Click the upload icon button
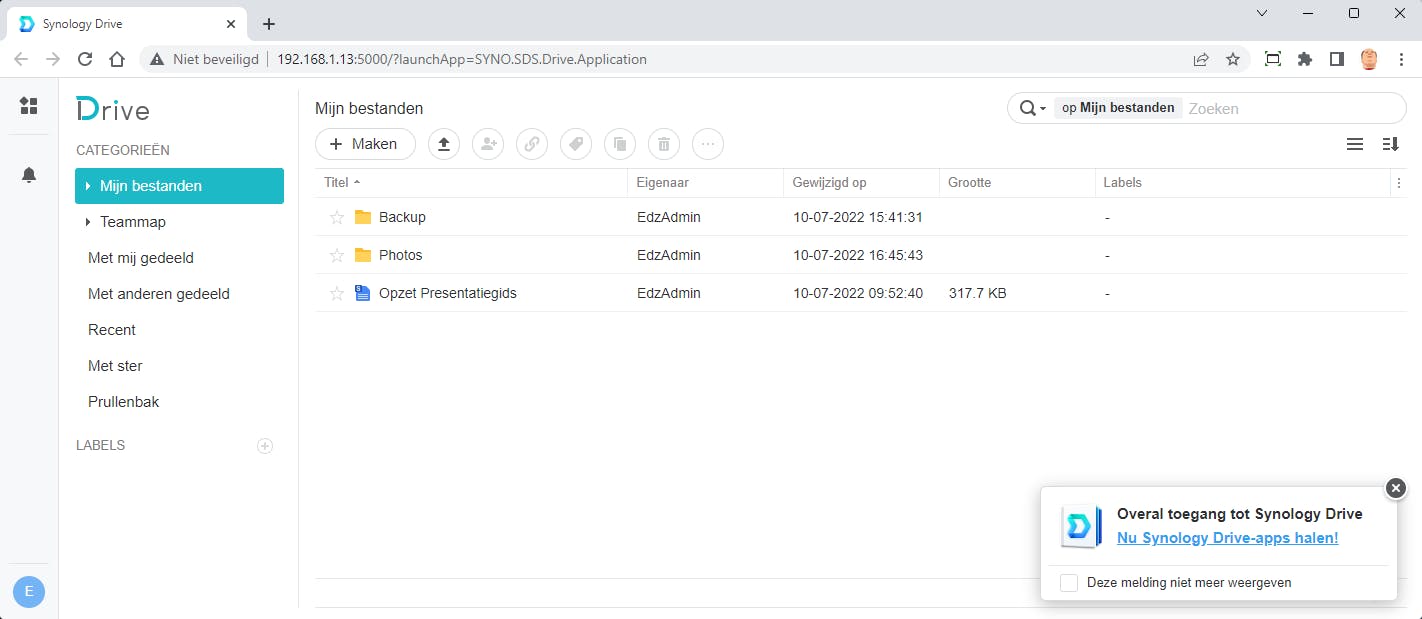This screenshot has height=619, width=1422. pos(444,144)
